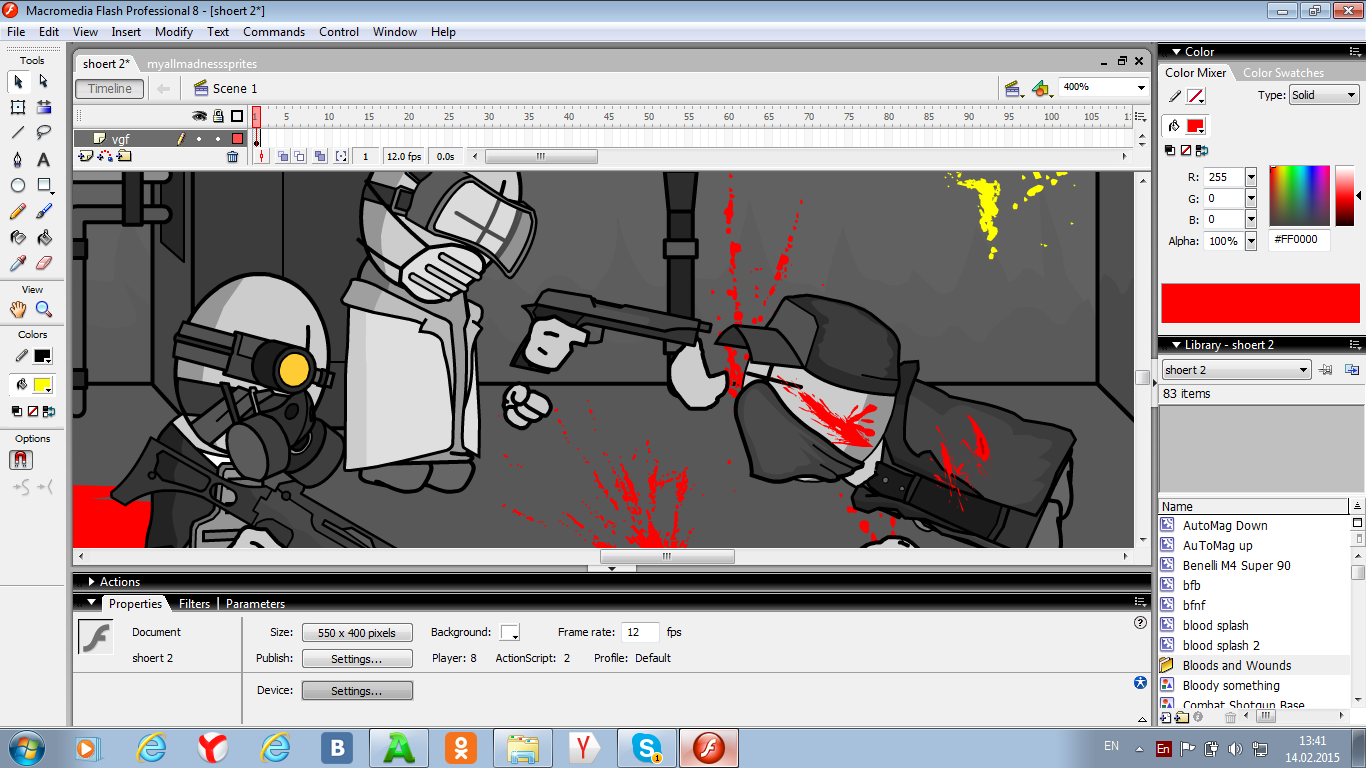Click the Center Frame button
Image resolution: width=1366 pixels, height=772 pixels.
(261, 156)
